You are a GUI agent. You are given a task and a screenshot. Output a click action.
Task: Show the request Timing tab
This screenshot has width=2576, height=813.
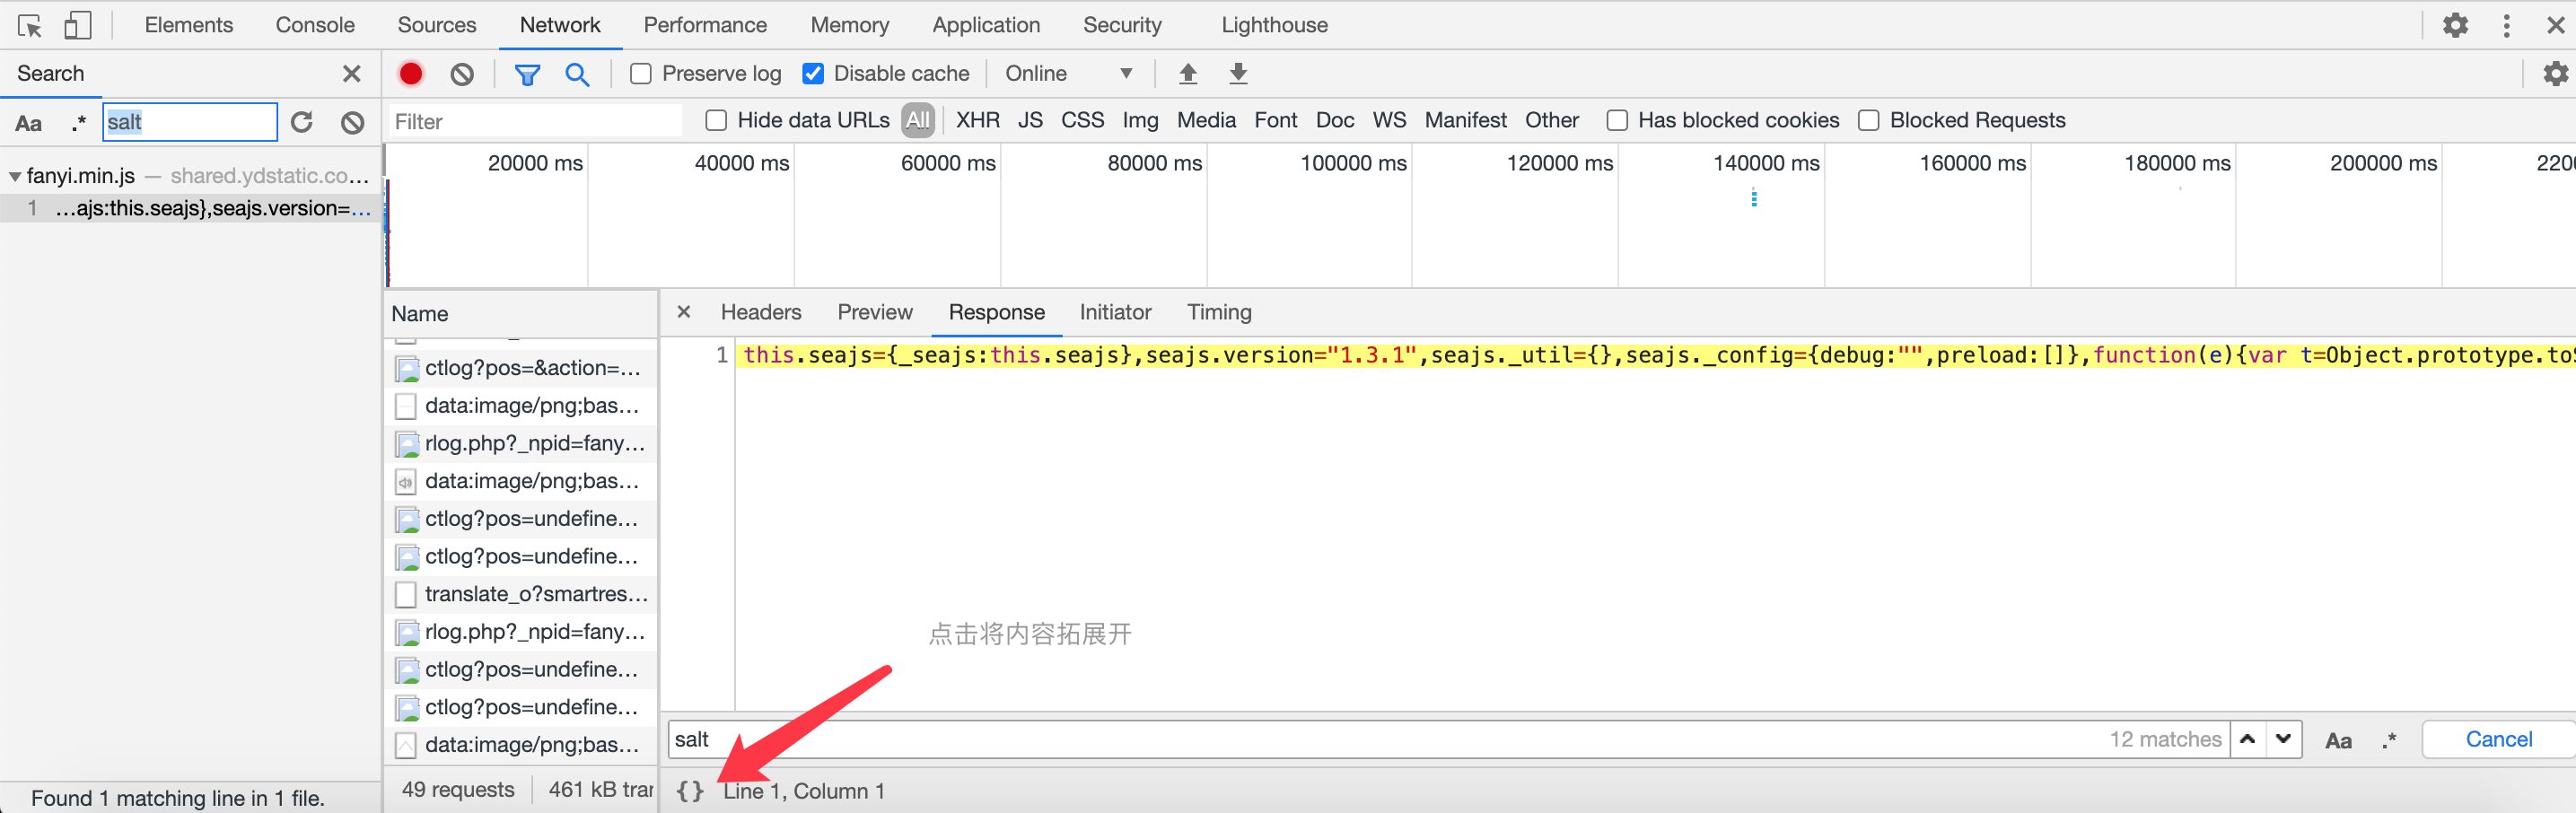point(1219,312)
